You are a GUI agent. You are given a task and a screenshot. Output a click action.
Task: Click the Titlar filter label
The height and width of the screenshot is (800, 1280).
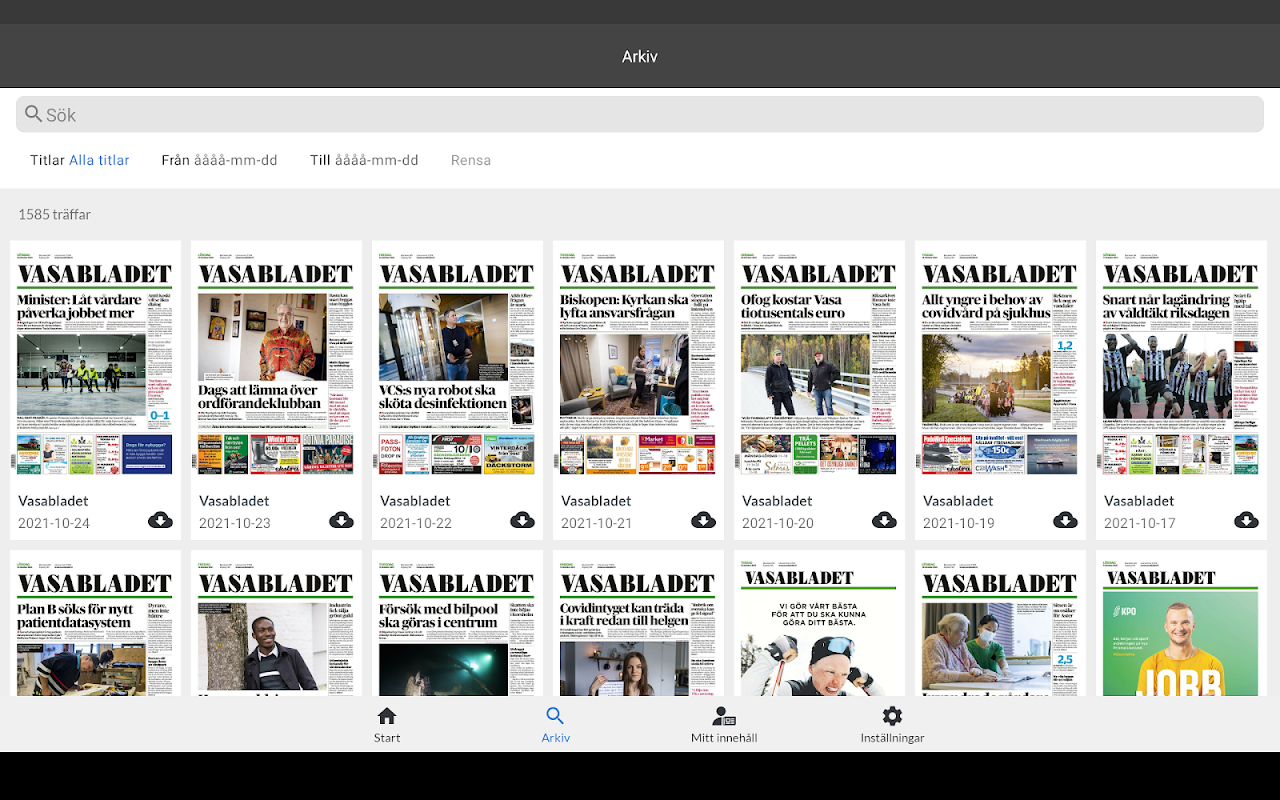pos(47,160)
